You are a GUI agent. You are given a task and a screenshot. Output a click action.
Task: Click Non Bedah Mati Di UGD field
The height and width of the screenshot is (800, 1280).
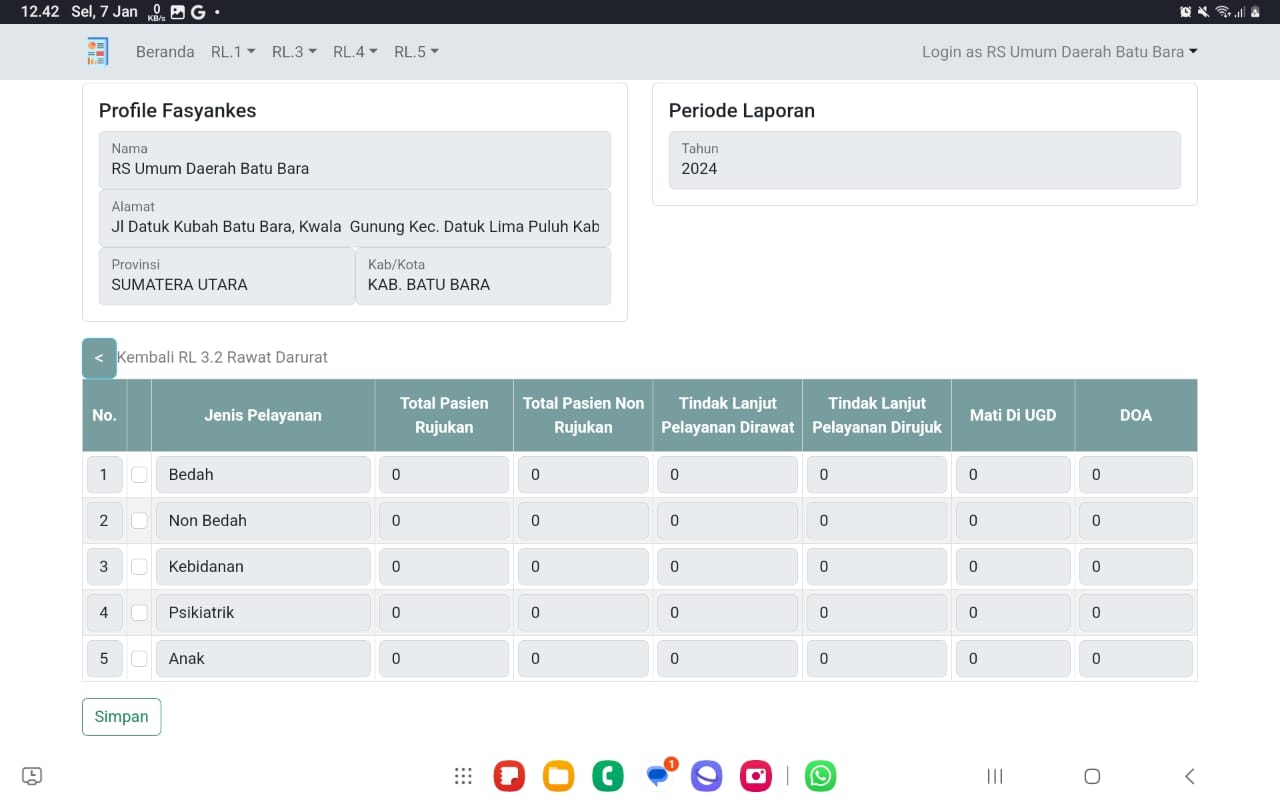(1013, 520)
